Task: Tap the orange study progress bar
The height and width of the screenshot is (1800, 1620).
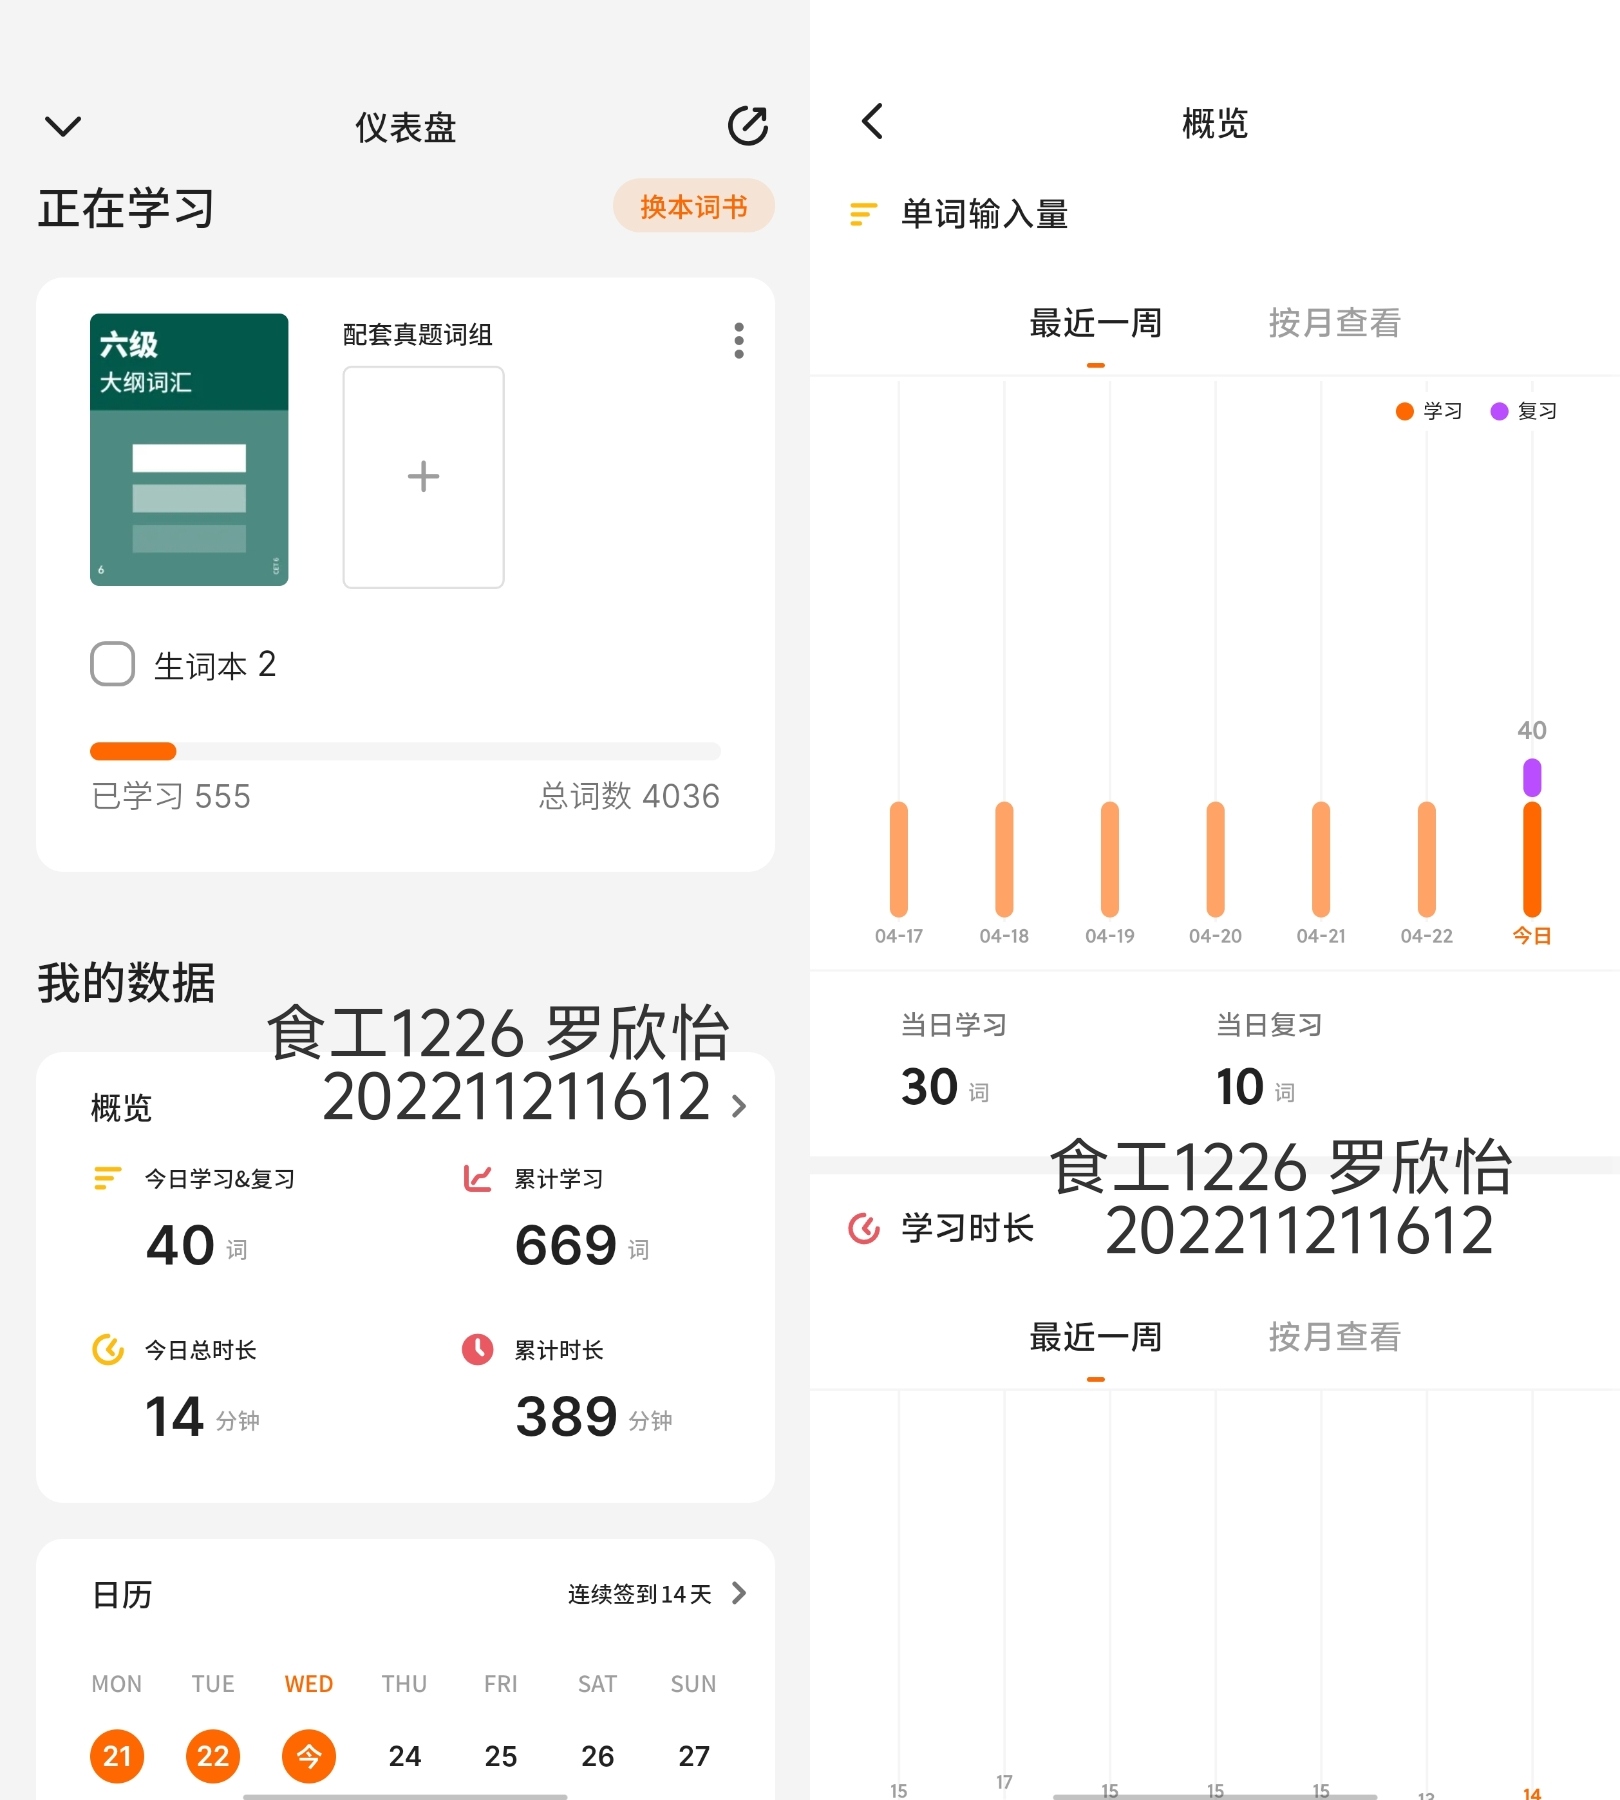Action: 133,751
